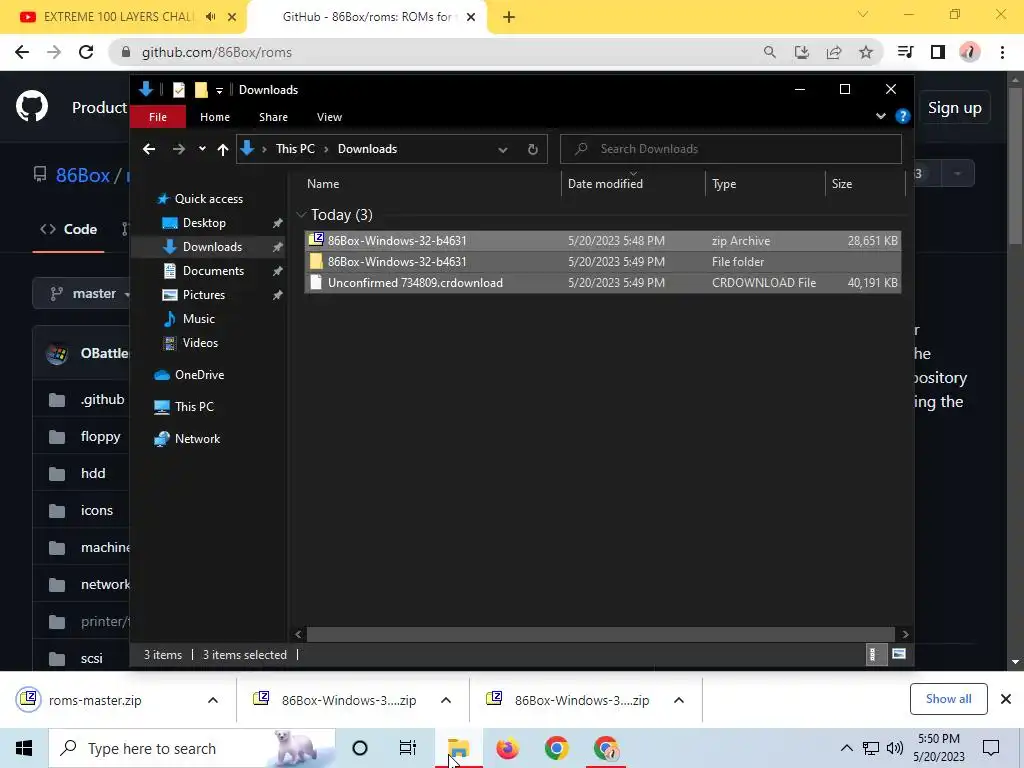This screenshot has height=768, width=1024.
Task: Open the volume control in system tray
Action: point(895,748)
